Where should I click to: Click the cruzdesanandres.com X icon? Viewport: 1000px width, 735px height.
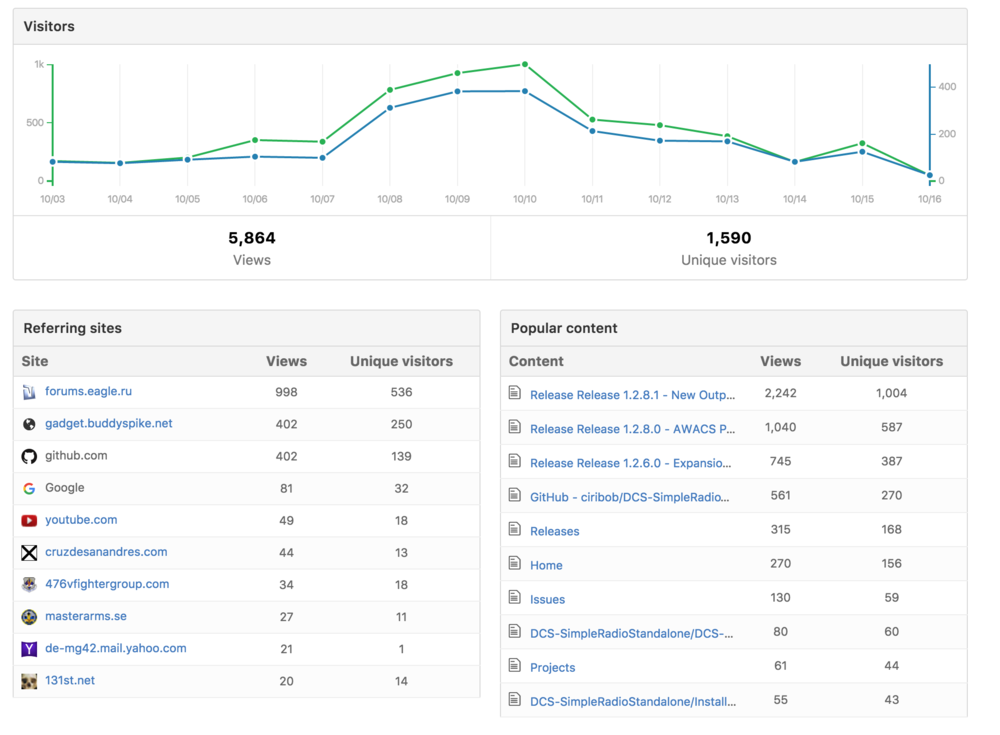[x=29, y=553]
